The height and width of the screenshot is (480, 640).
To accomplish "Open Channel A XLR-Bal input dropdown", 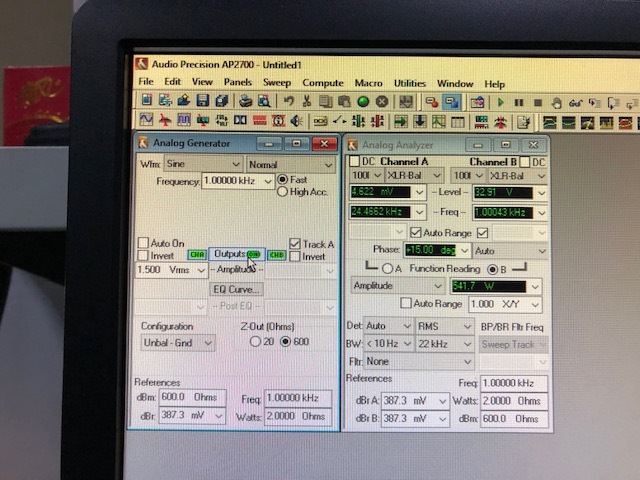I will coord(414,176).
